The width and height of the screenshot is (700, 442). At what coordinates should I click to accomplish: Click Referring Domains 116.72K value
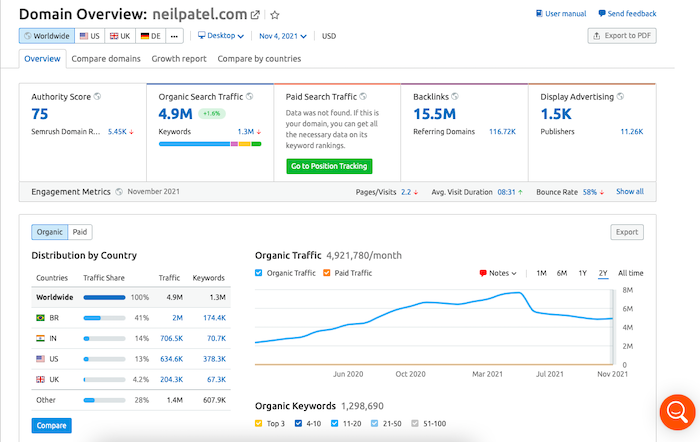point(502,132)
